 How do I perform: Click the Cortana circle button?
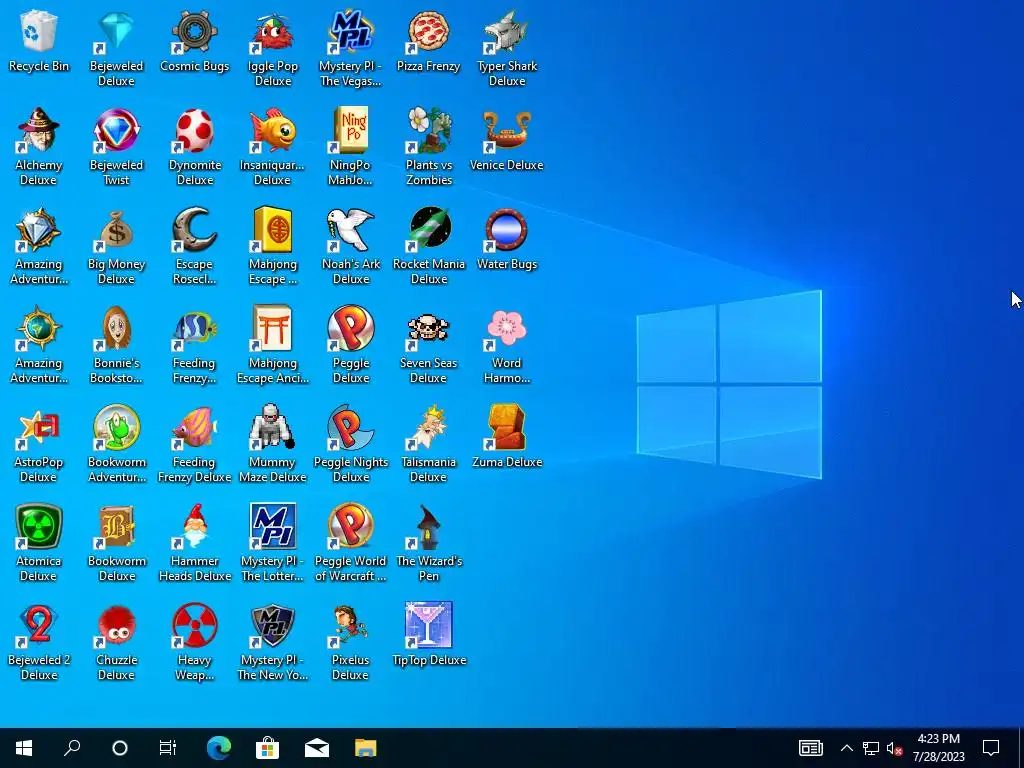click(x=120, y=748)
